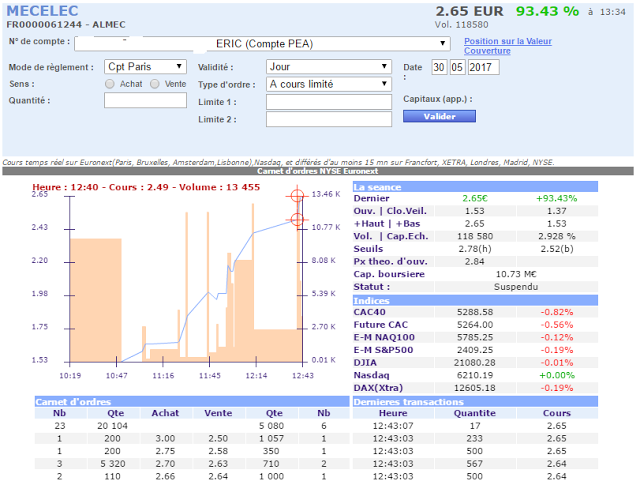This screenshot has width=640, height=481.
Task: Open the Type d'ordre dropdown
Action: click(329, 84)
